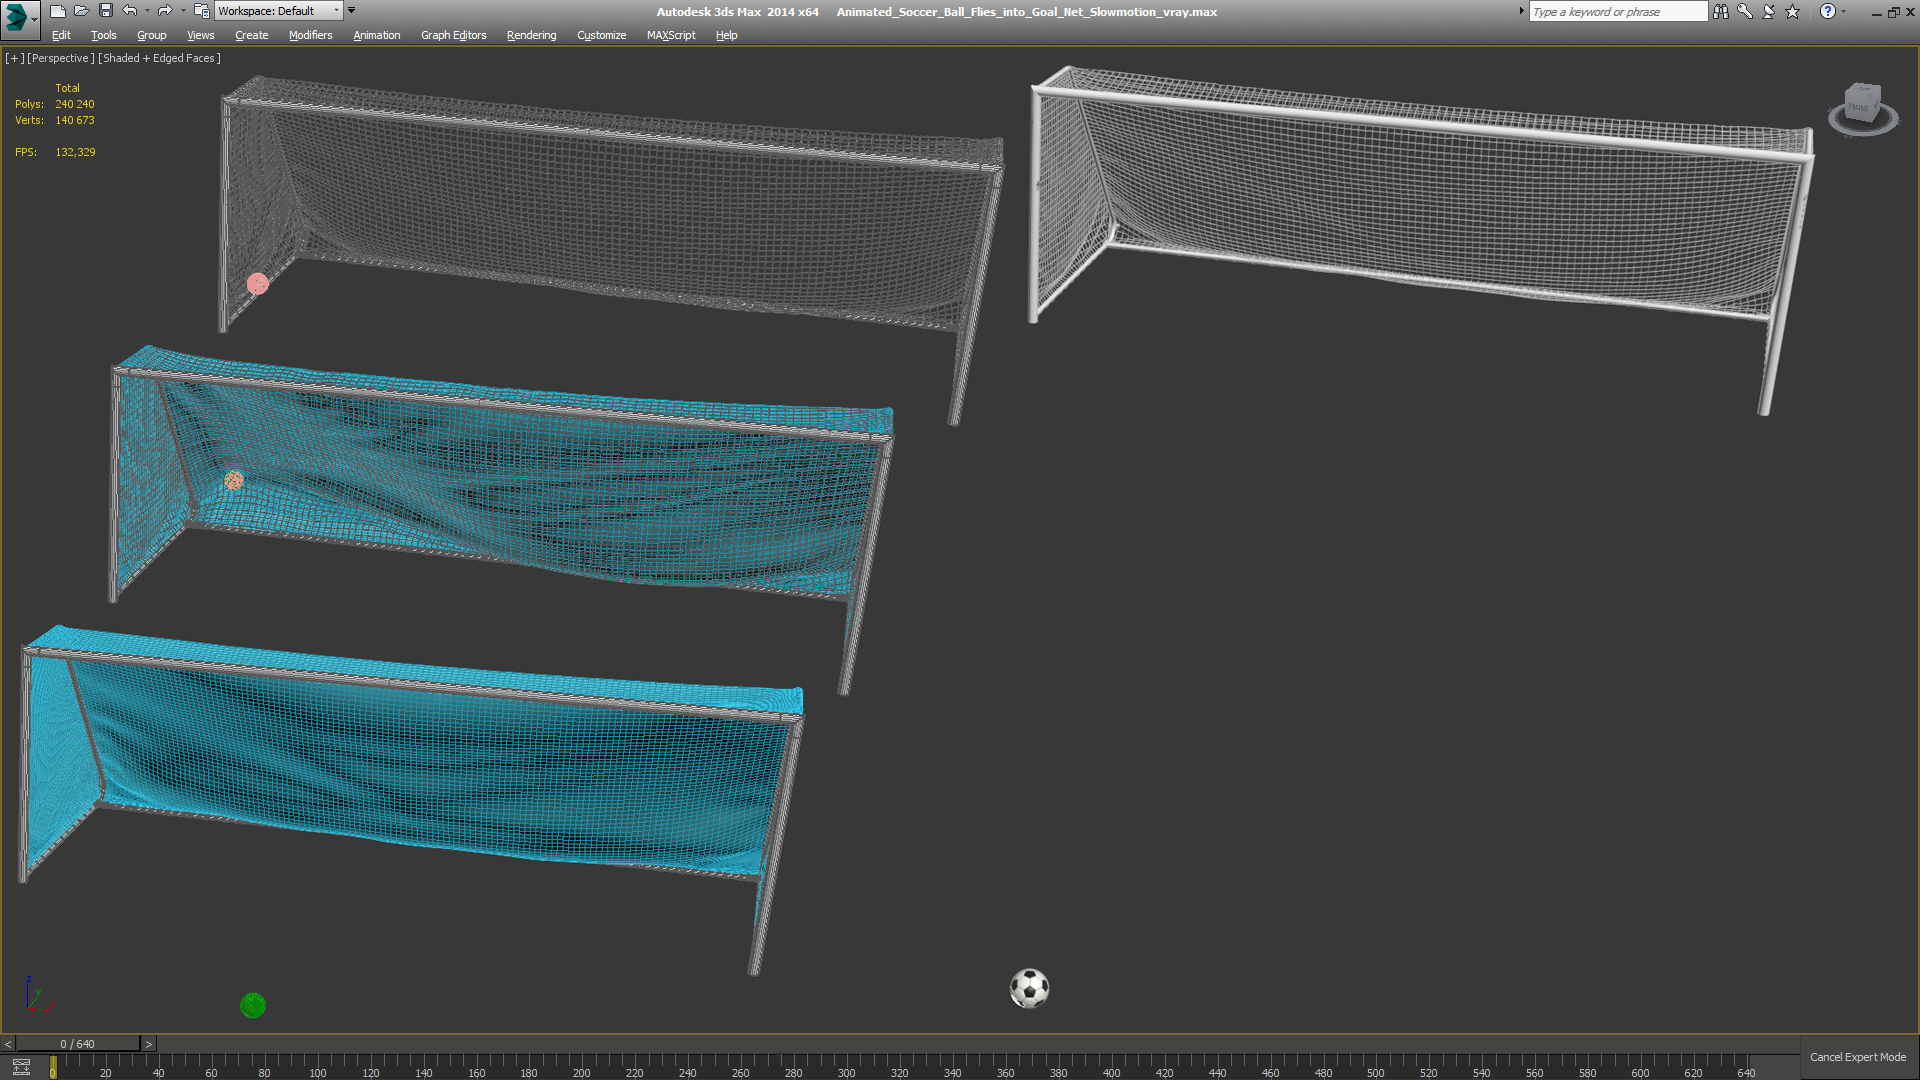Click the binoculars search icon
Screen dimensions: 1920x1080
coord(1721,11)
